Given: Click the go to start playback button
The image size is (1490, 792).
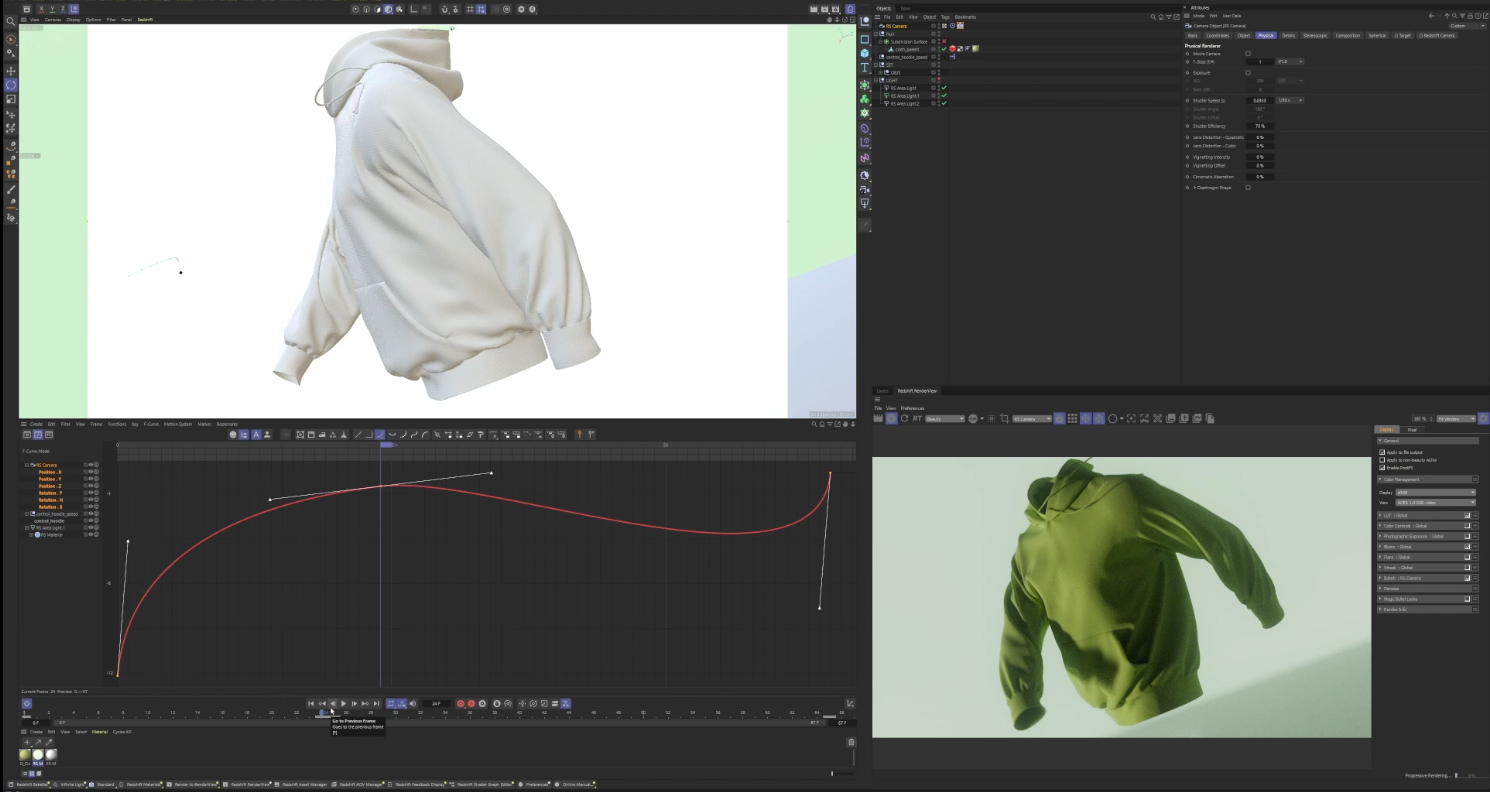Looking at the screenshot, I should [311, 703].
